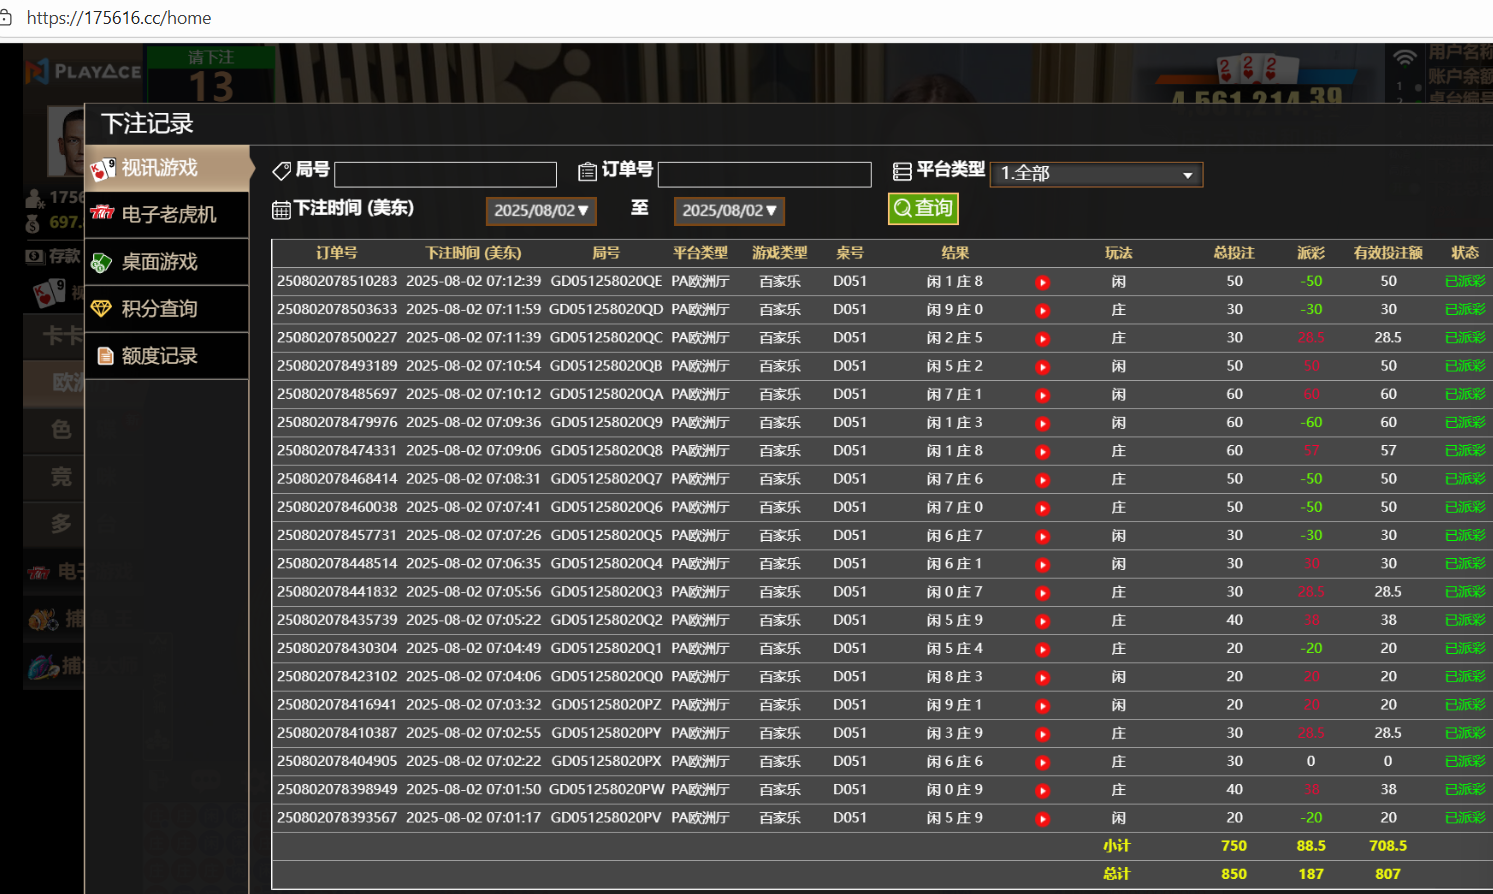The image size is (1493, 894).
Task: Open the 平台类型 dropdown showing 1.全部
Action: click(x=1096, y=174)
